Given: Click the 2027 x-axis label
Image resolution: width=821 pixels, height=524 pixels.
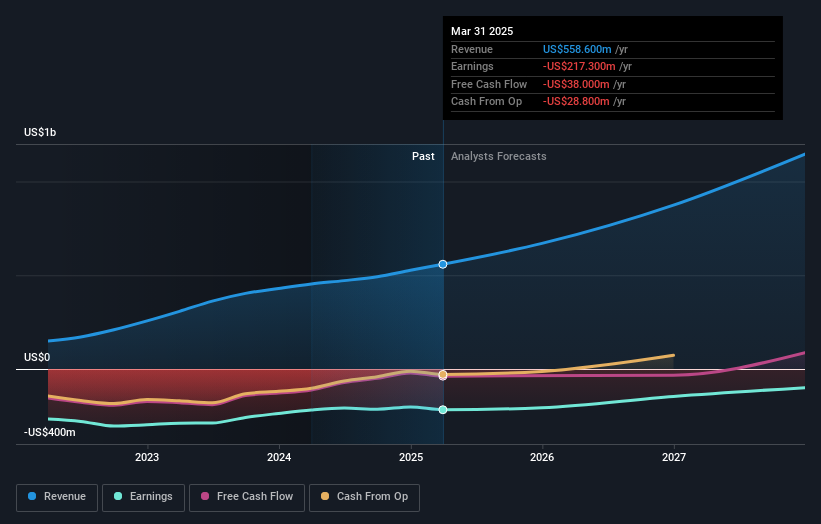Looking at the screenshot, I should tap(674, 457).
